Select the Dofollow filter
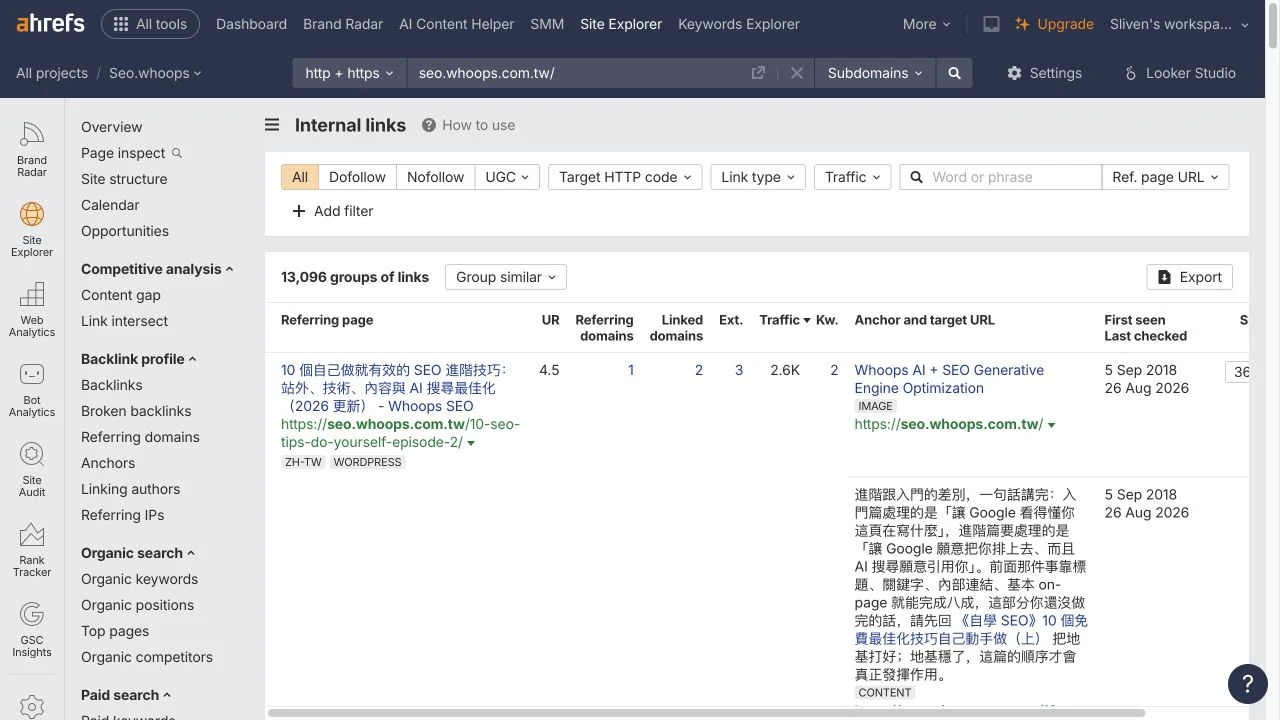The height and width of the screenshot is (720, 1280). (357, 177)
